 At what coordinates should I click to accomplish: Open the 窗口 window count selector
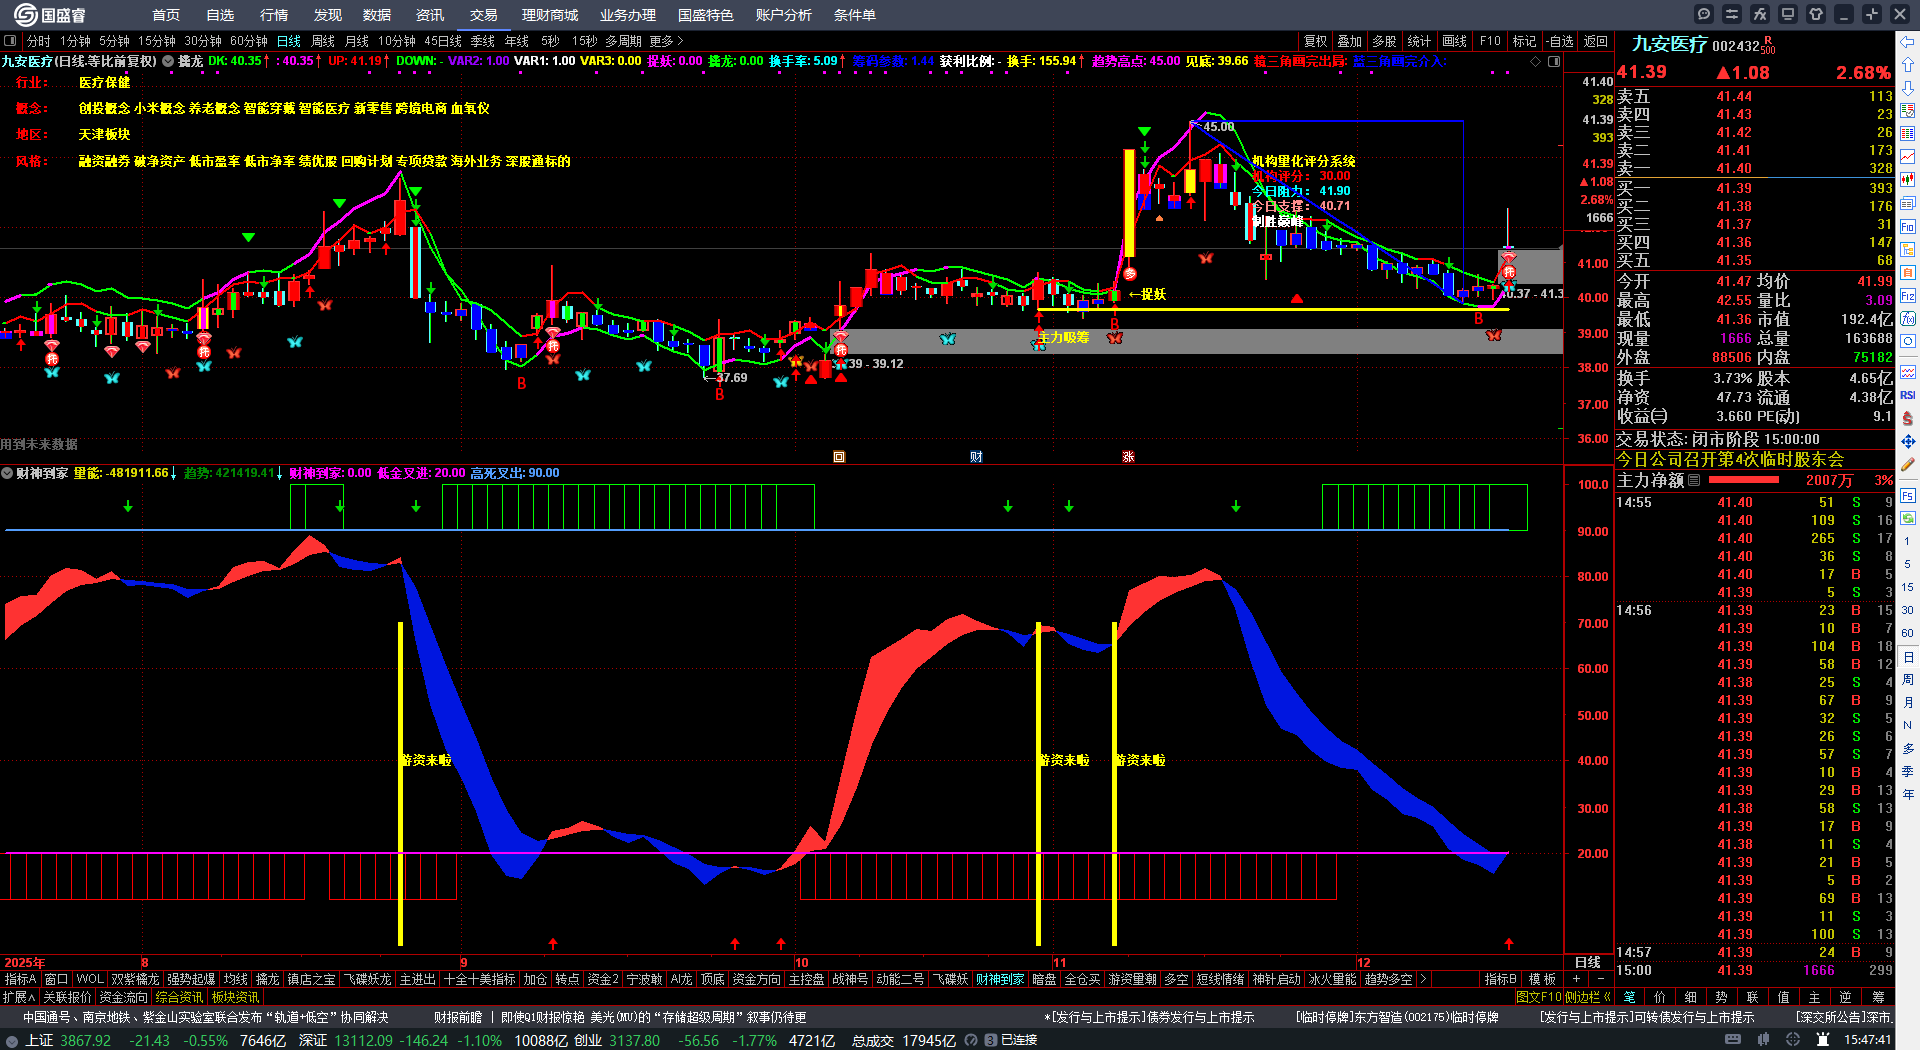click(x=56, y=979)
